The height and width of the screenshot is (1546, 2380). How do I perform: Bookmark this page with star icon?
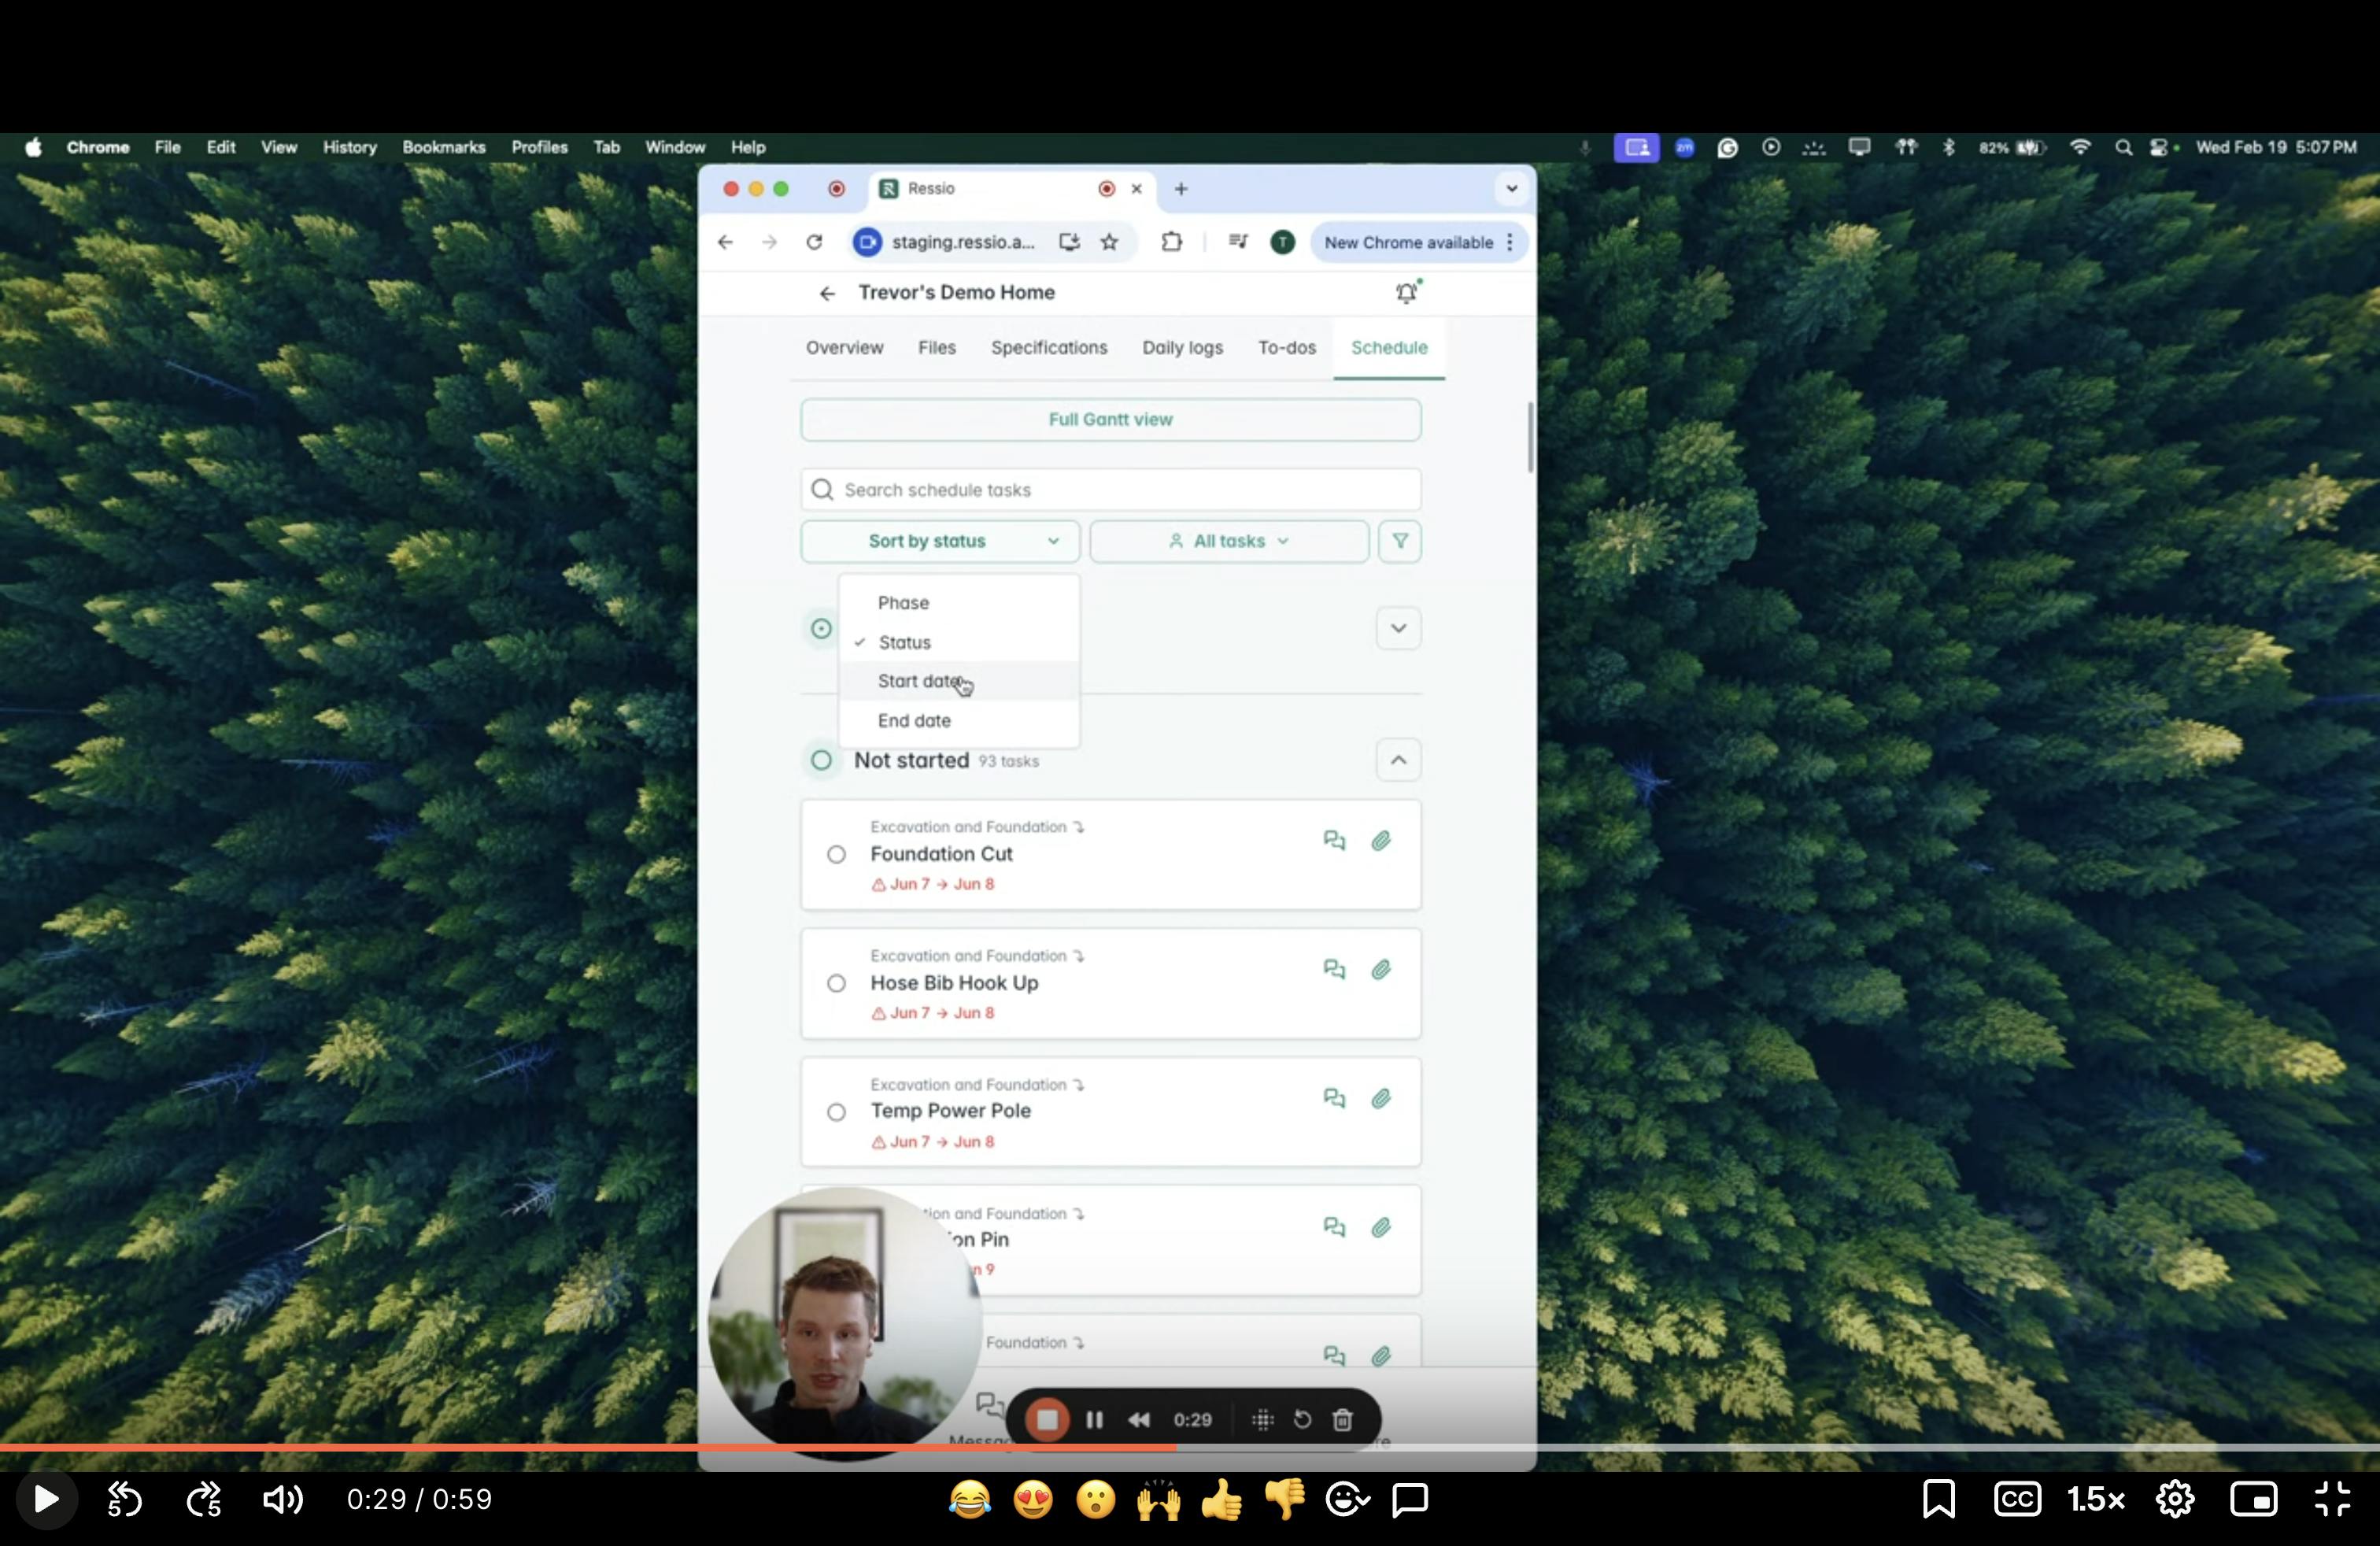(1109, 242)
